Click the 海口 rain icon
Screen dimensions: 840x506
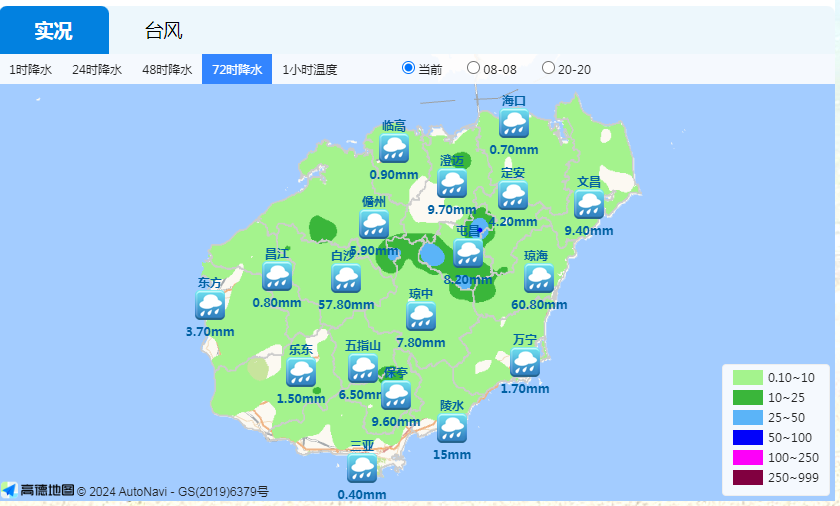(514, 123)
